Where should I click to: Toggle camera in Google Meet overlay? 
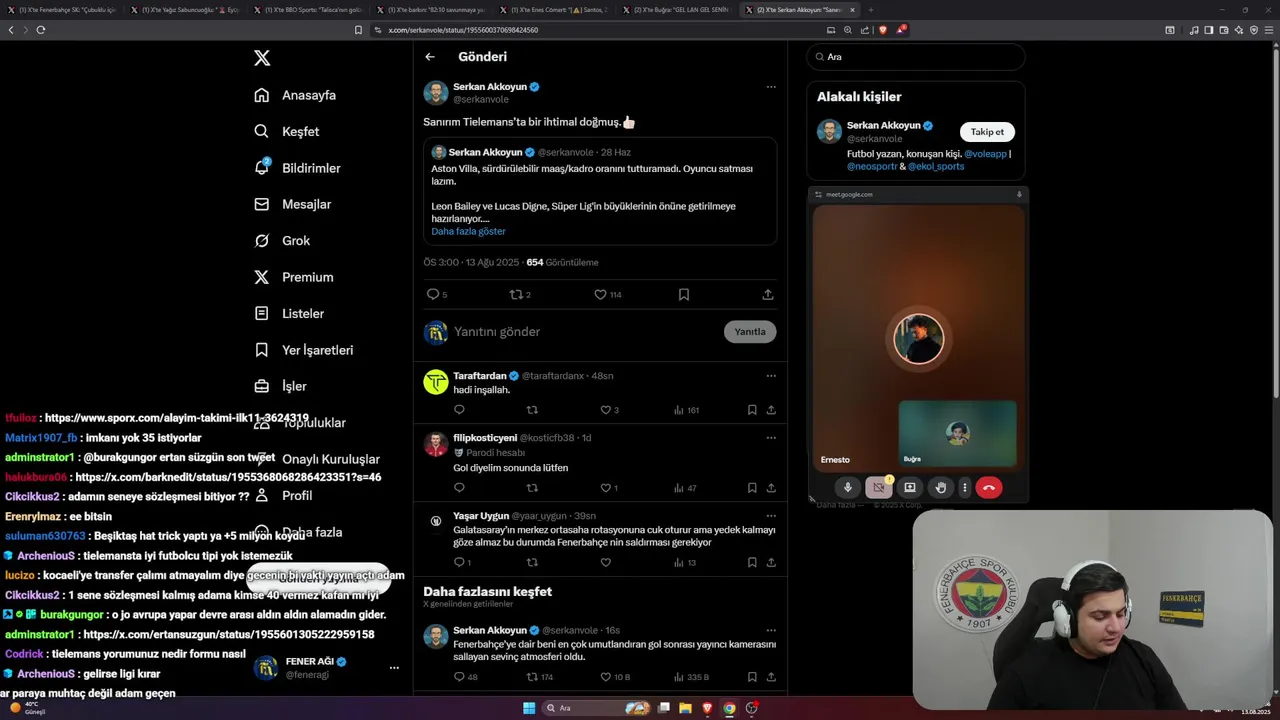[x=878, y=488]
